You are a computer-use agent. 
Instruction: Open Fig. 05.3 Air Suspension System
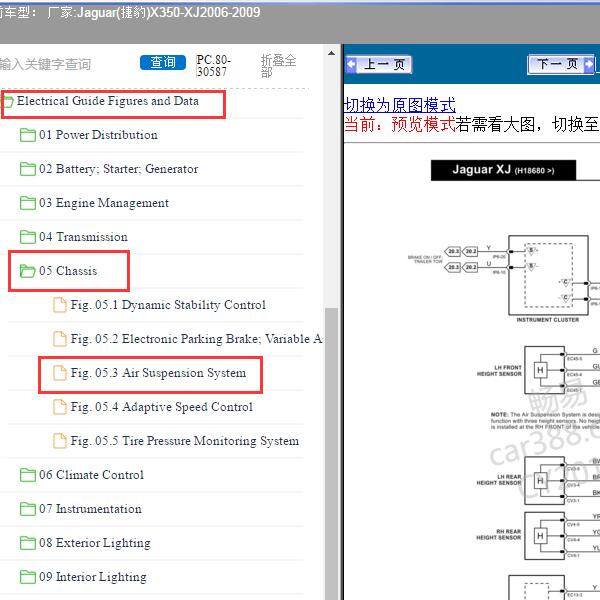pos(158,373)
